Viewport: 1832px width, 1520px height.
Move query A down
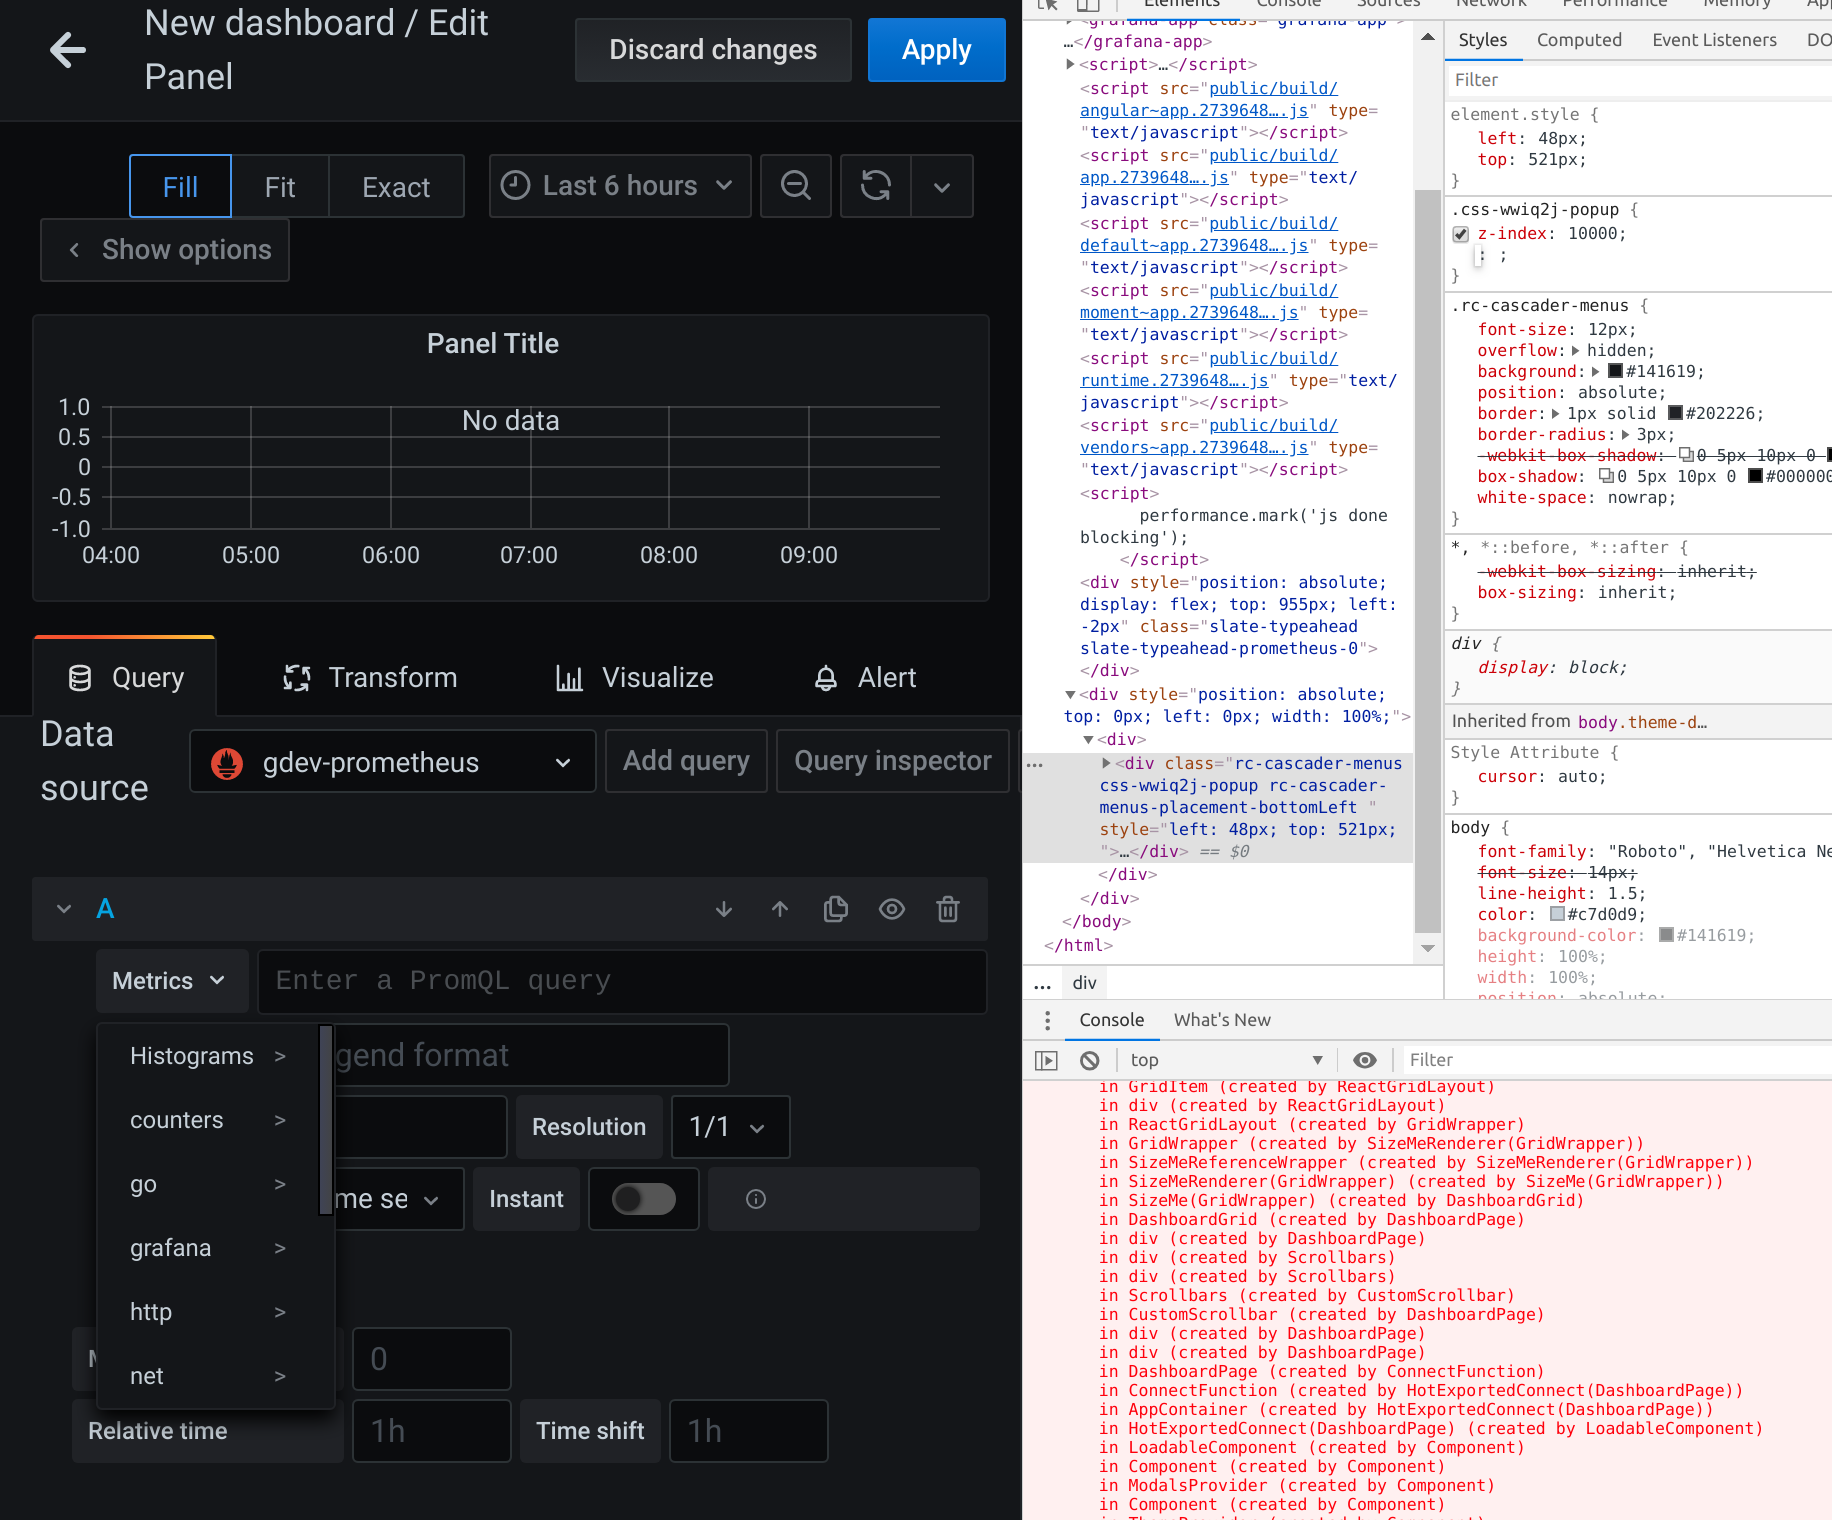click(723, 909)
